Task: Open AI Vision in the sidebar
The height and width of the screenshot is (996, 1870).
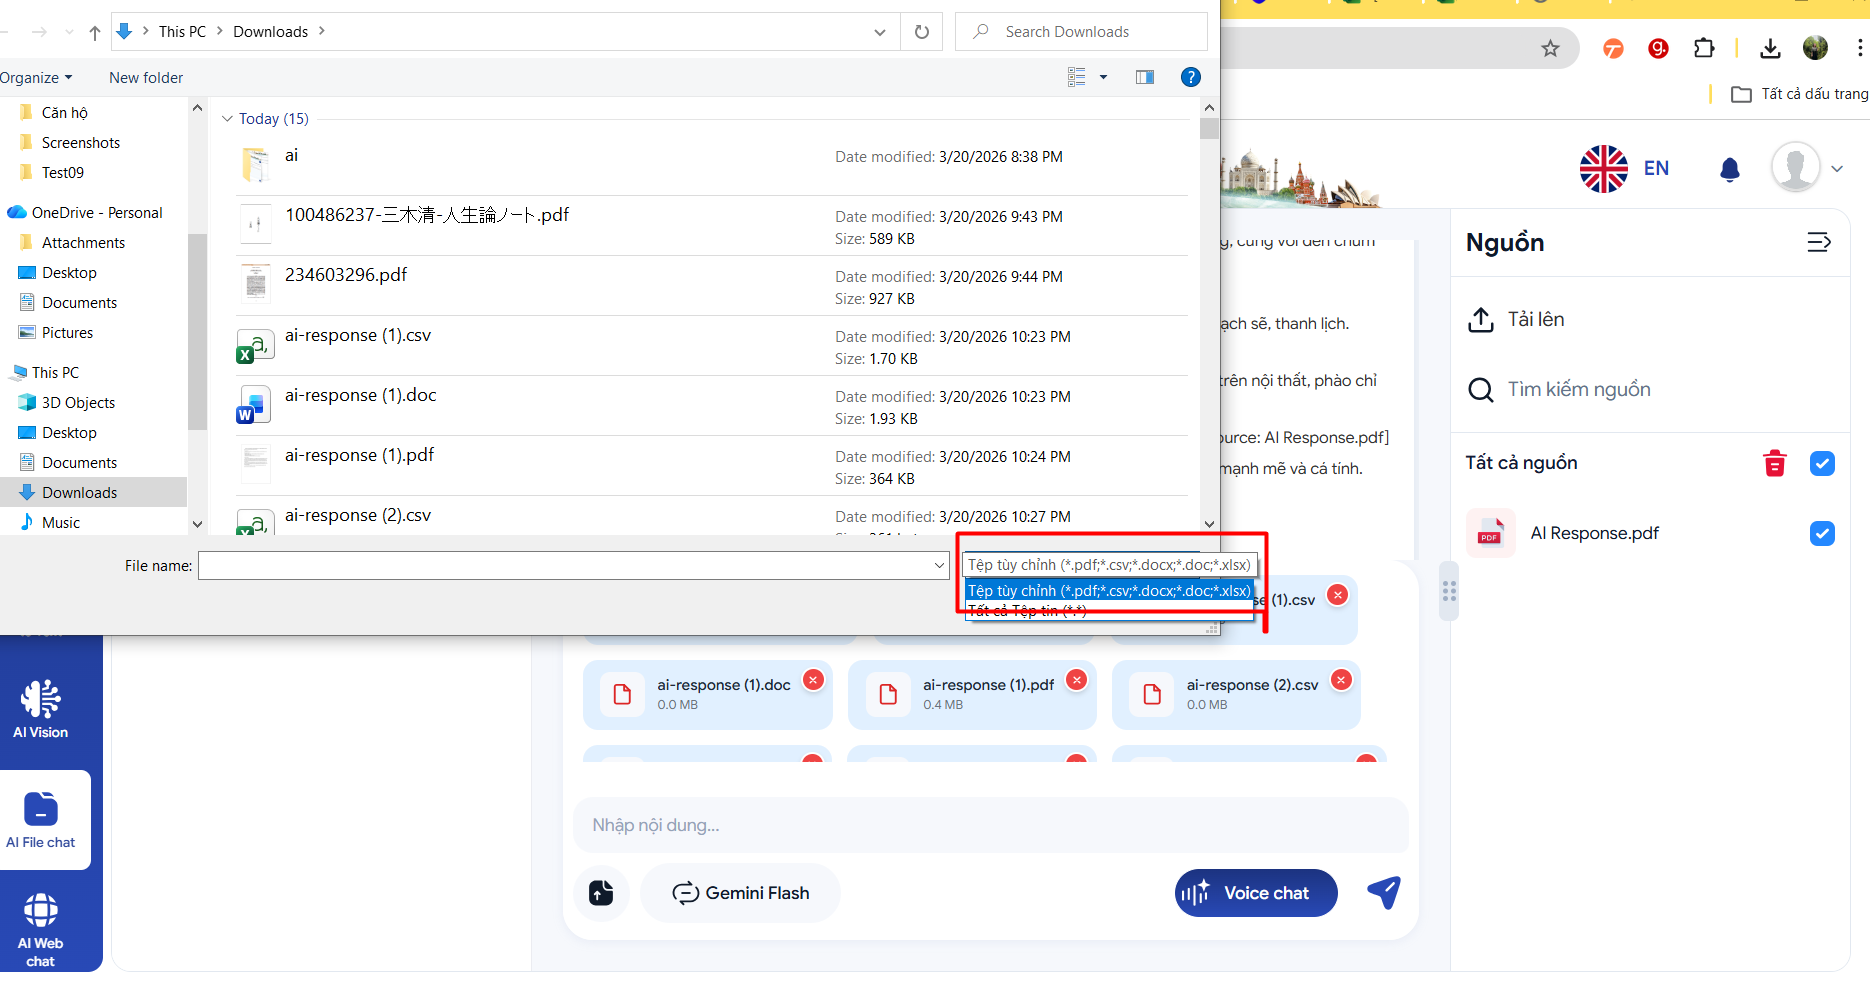Action: click(41, 709)
